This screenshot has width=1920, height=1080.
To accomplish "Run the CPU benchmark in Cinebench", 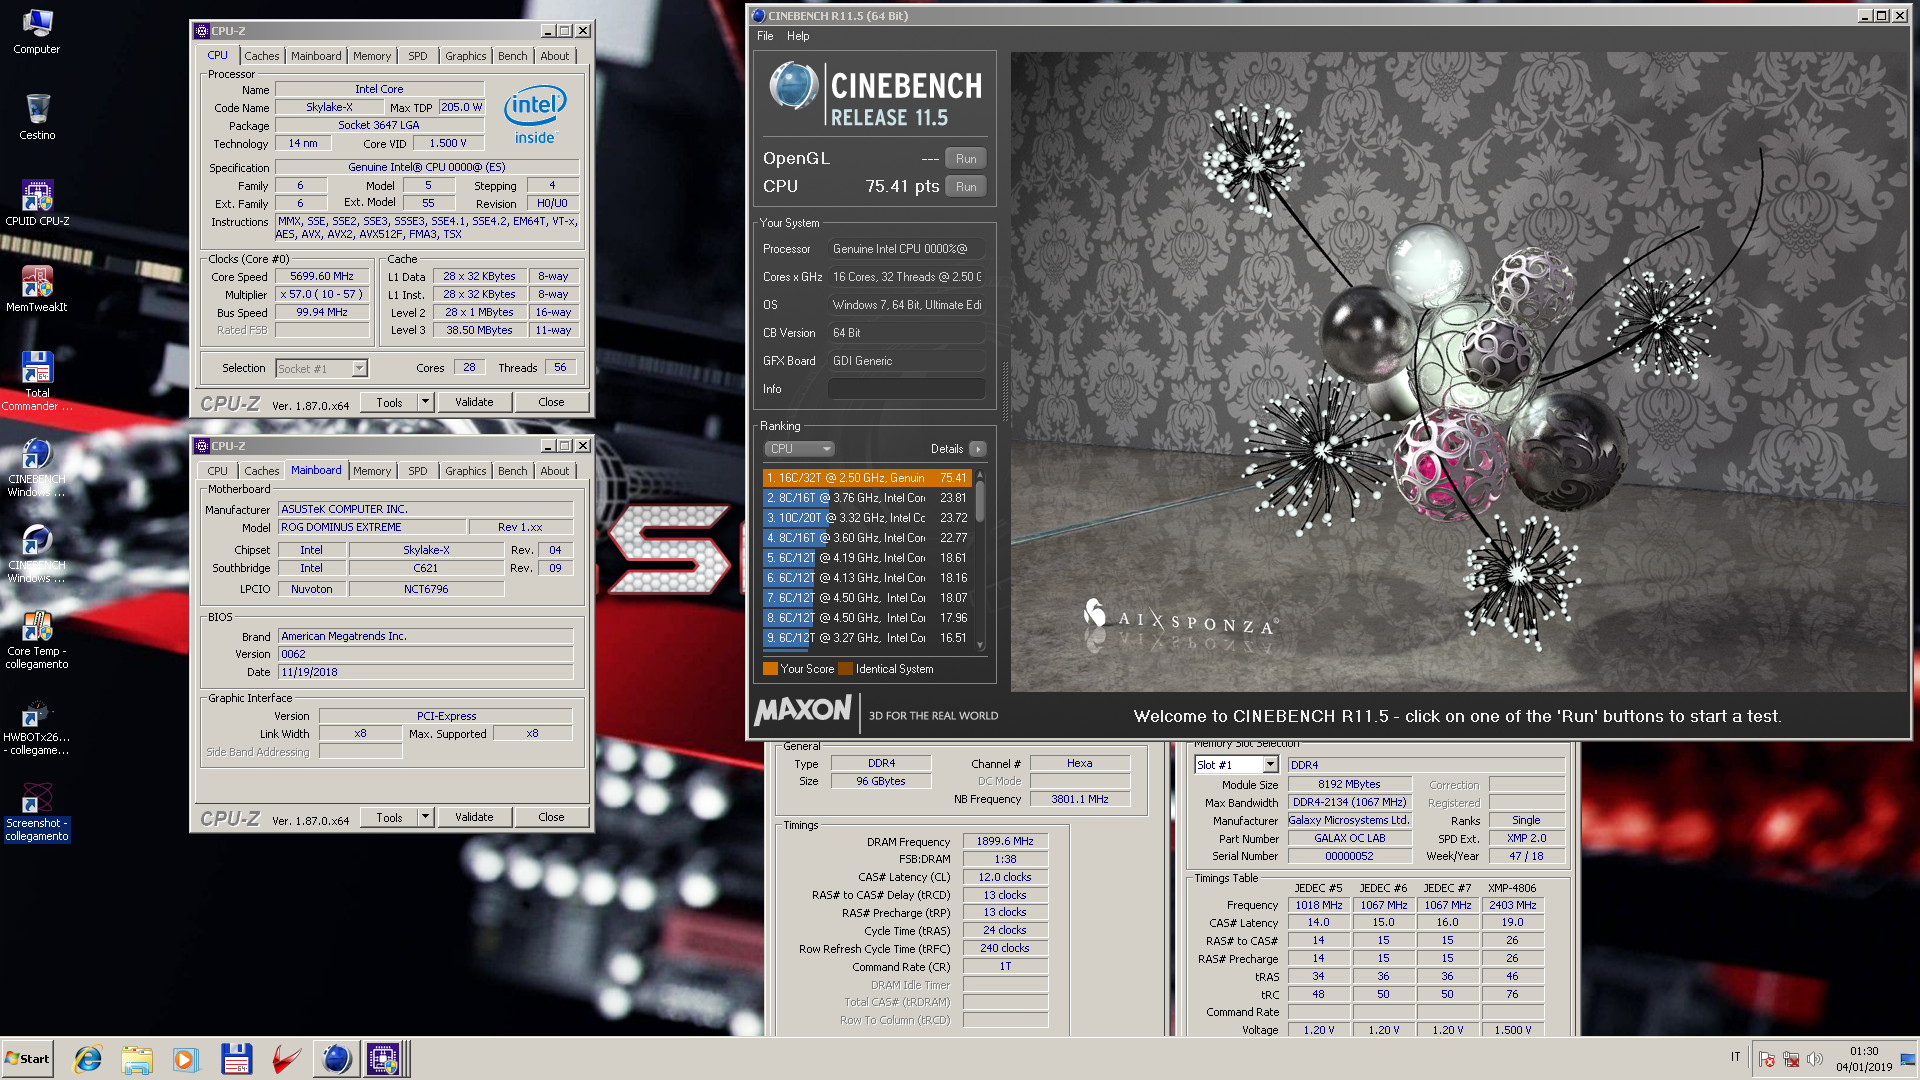I will click(966, 187).
